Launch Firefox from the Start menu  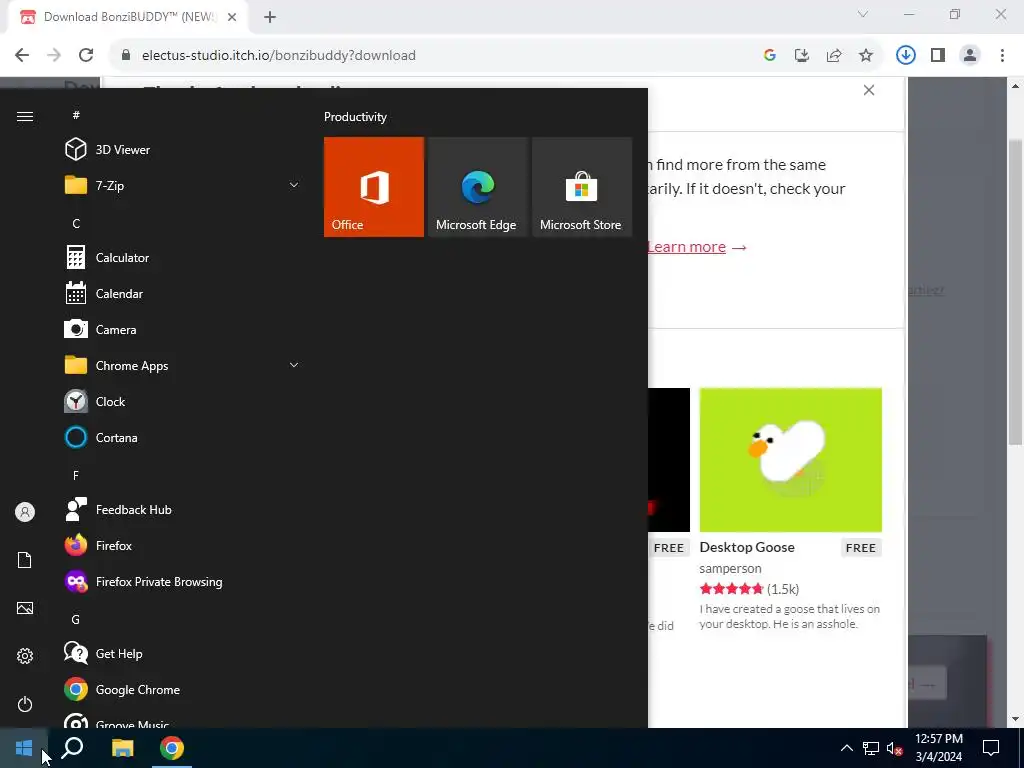[x=183, y=545]
